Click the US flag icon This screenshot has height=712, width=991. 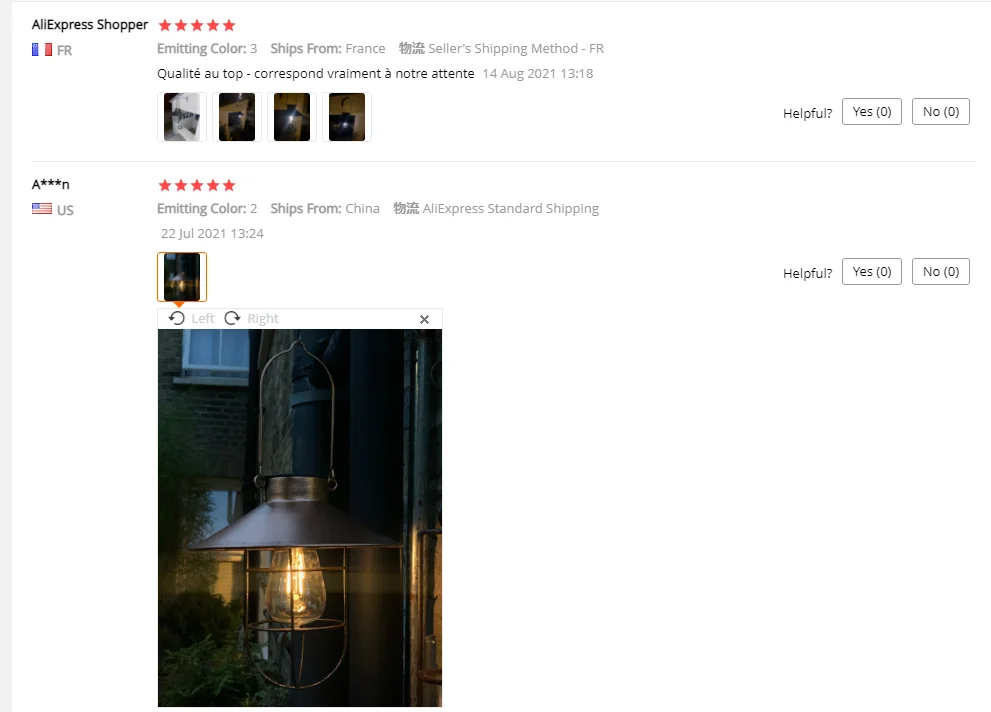(x=42, y=208)
